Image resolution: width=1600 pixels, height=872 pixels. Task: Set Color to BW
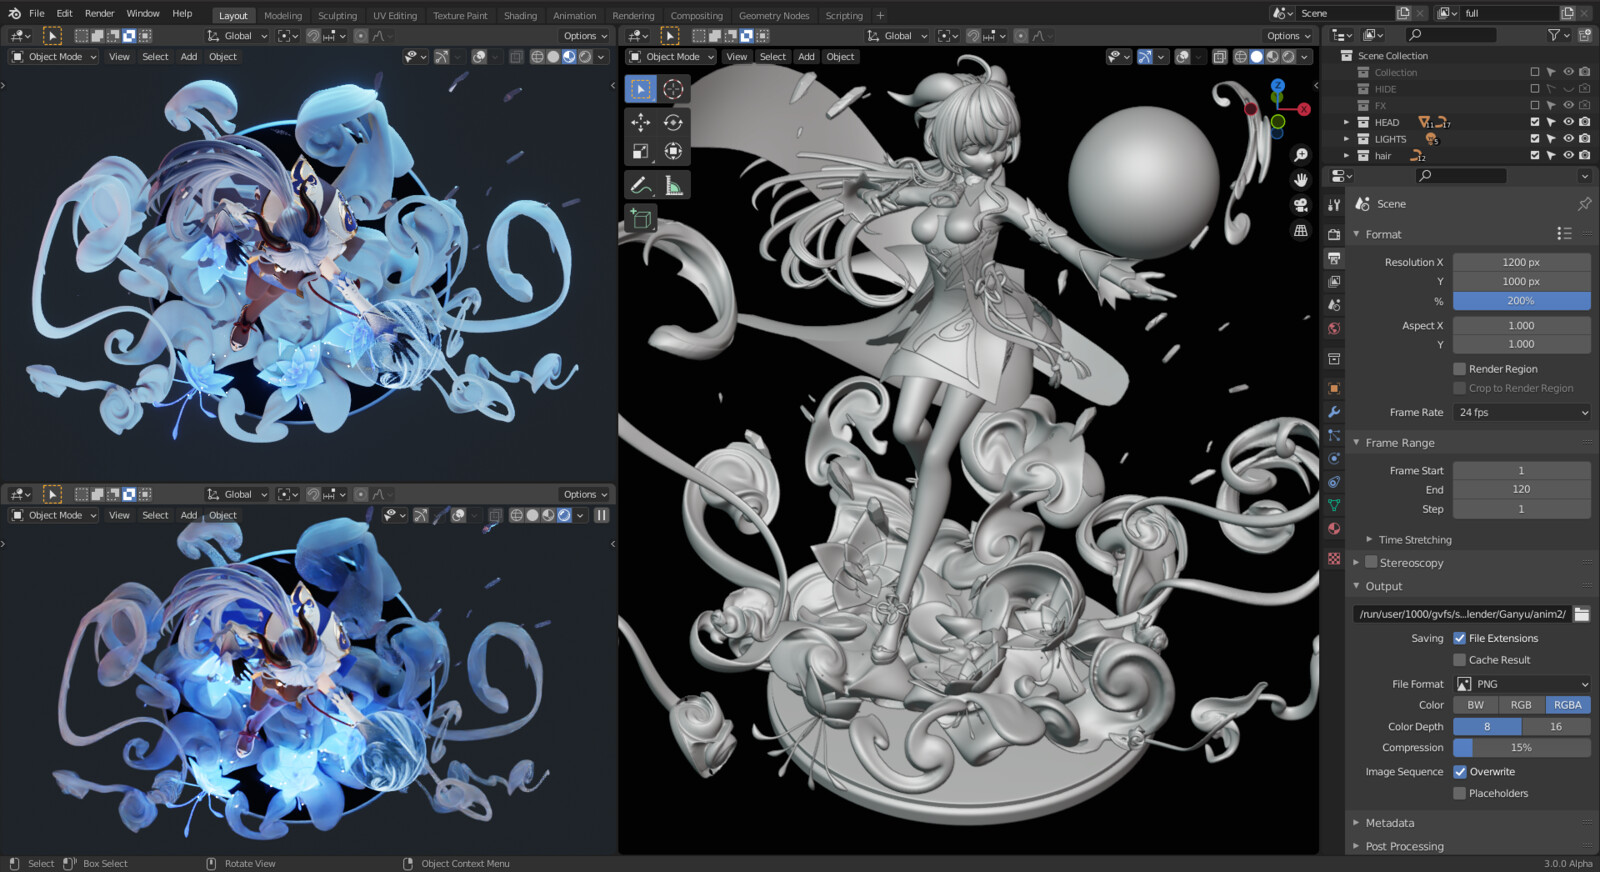pos(1475,705)
